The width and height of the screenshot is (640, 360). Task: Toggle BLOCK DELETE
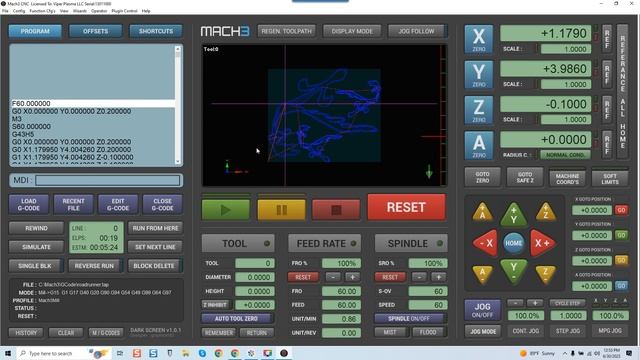(x=154, y=266)
